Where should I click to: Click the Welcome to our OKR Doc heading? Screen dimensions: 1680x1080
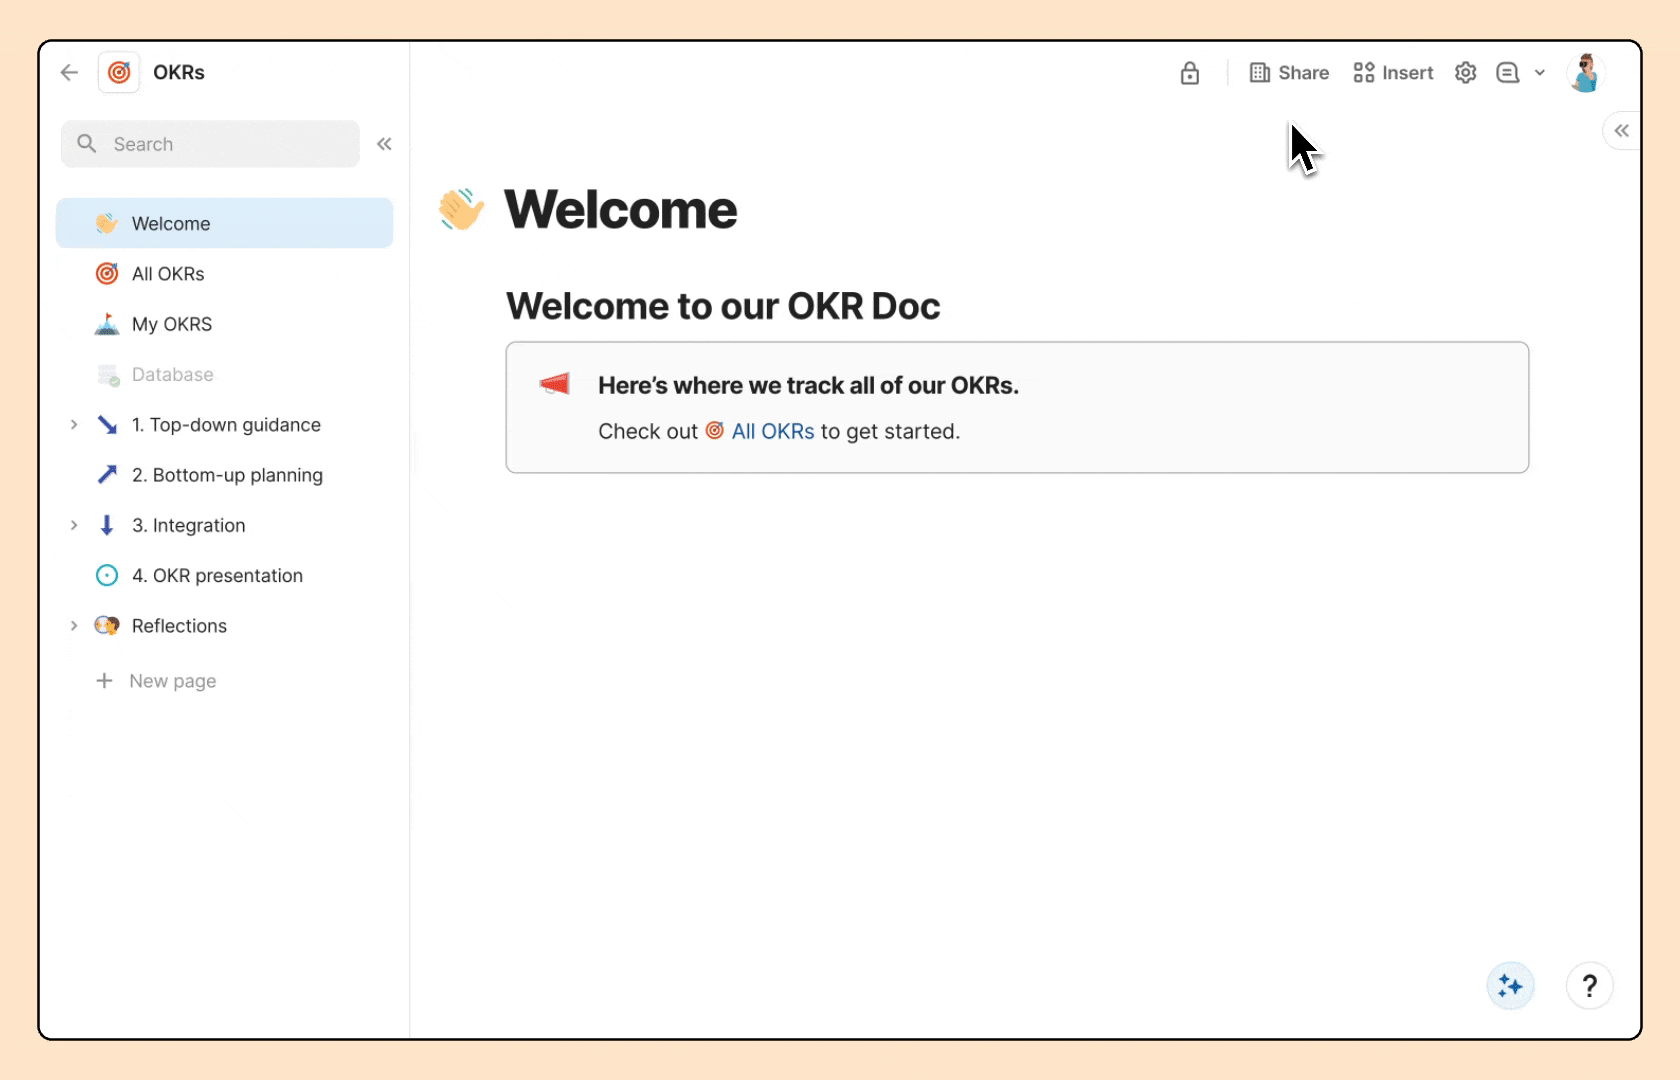(723, 306)
